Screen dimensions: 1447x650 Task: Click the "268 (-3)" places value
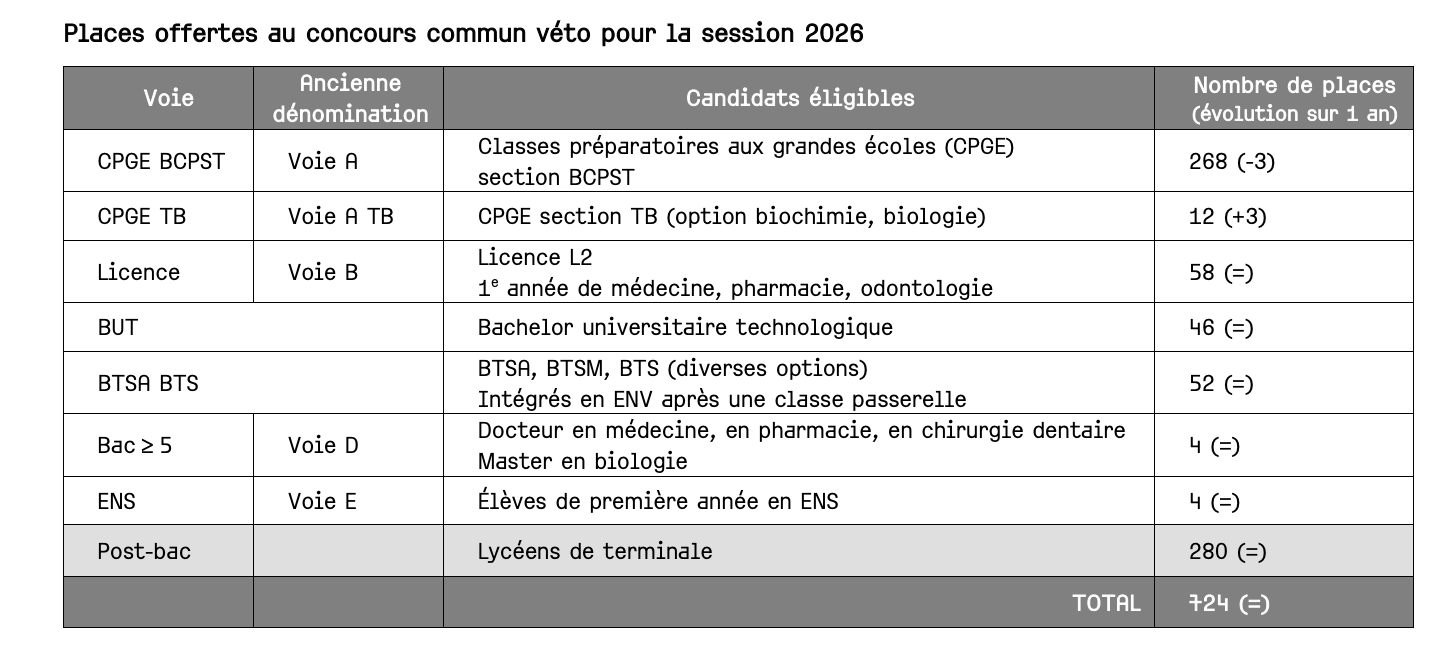pos(1232,161)
